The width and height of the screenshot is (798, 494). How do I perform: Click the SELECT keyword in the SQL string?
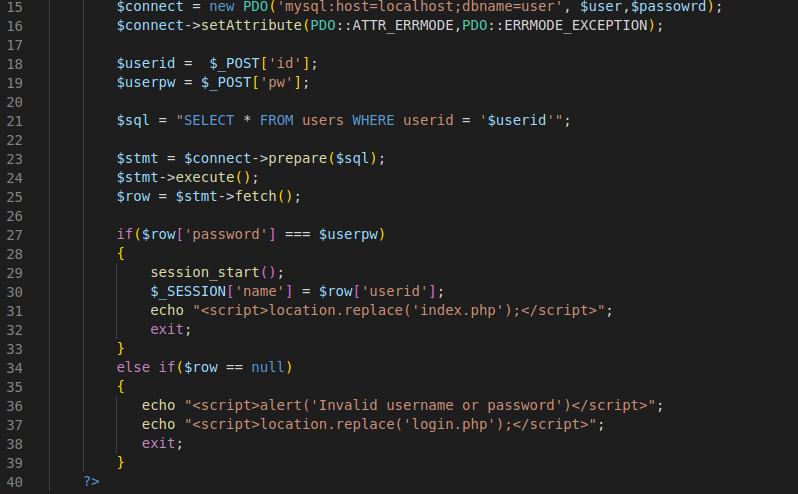[209, 121]
